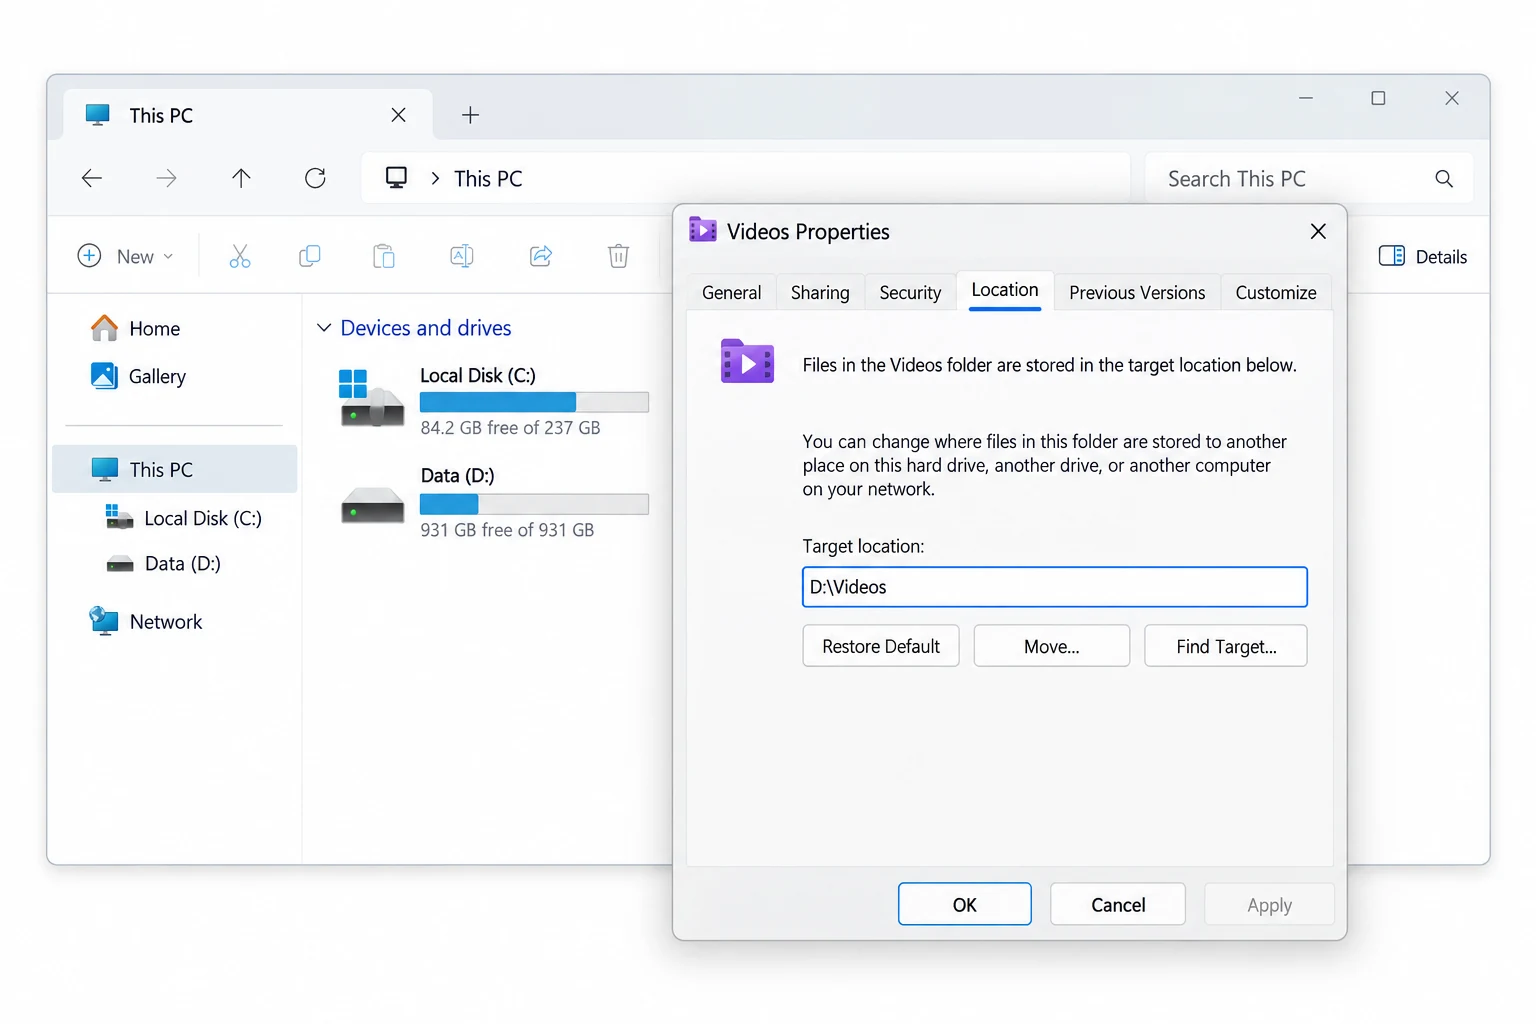Click the Move... button
The image size is (1536, 1024).
(x=1052, y=646)
